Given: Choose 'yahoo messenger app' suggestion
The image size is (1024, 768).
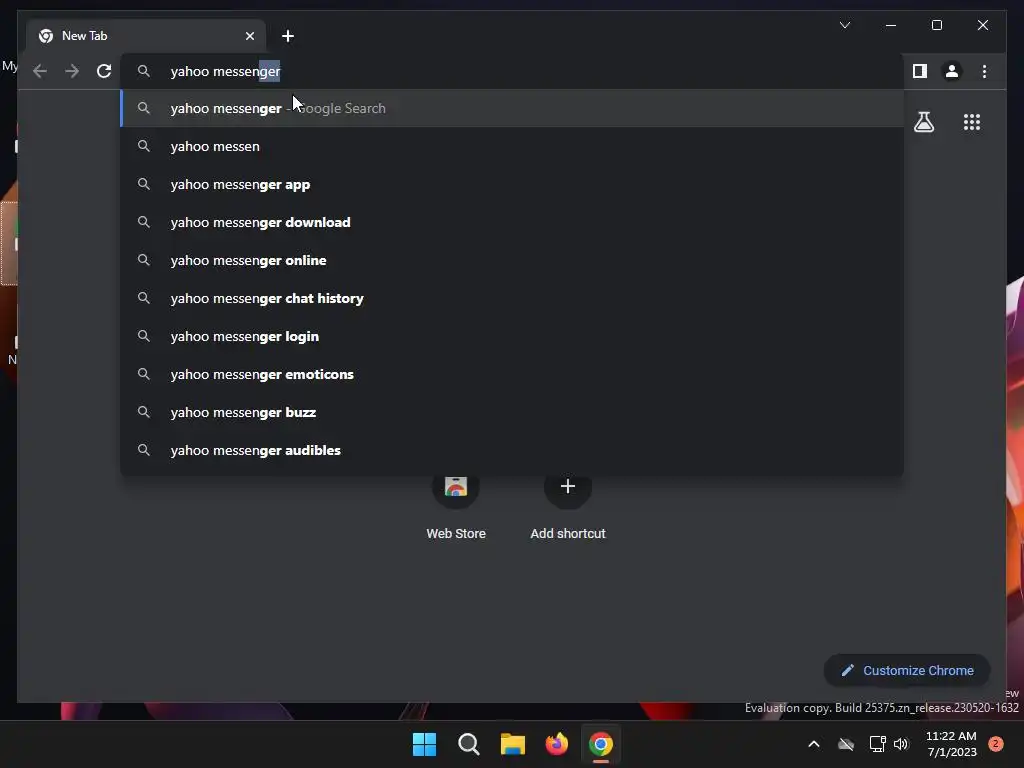Looking at the screenshot, I should (512, 184).
